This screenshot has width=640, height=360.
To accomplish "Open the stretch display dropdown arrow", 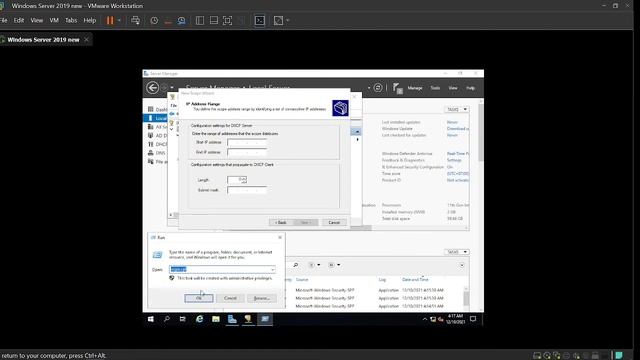I will (x=288, y=20).
